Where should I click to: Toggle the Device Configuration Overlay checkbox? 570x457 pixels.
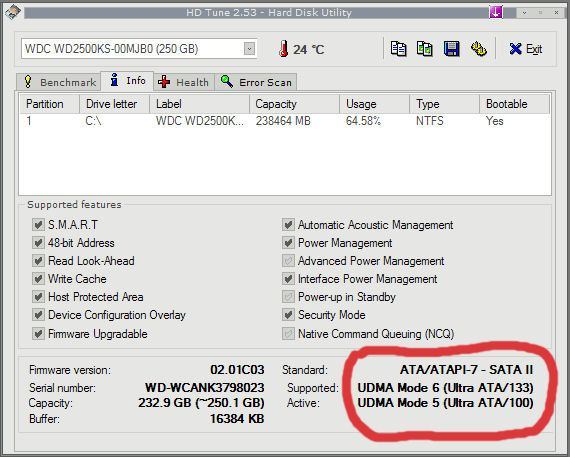(38, 315)
